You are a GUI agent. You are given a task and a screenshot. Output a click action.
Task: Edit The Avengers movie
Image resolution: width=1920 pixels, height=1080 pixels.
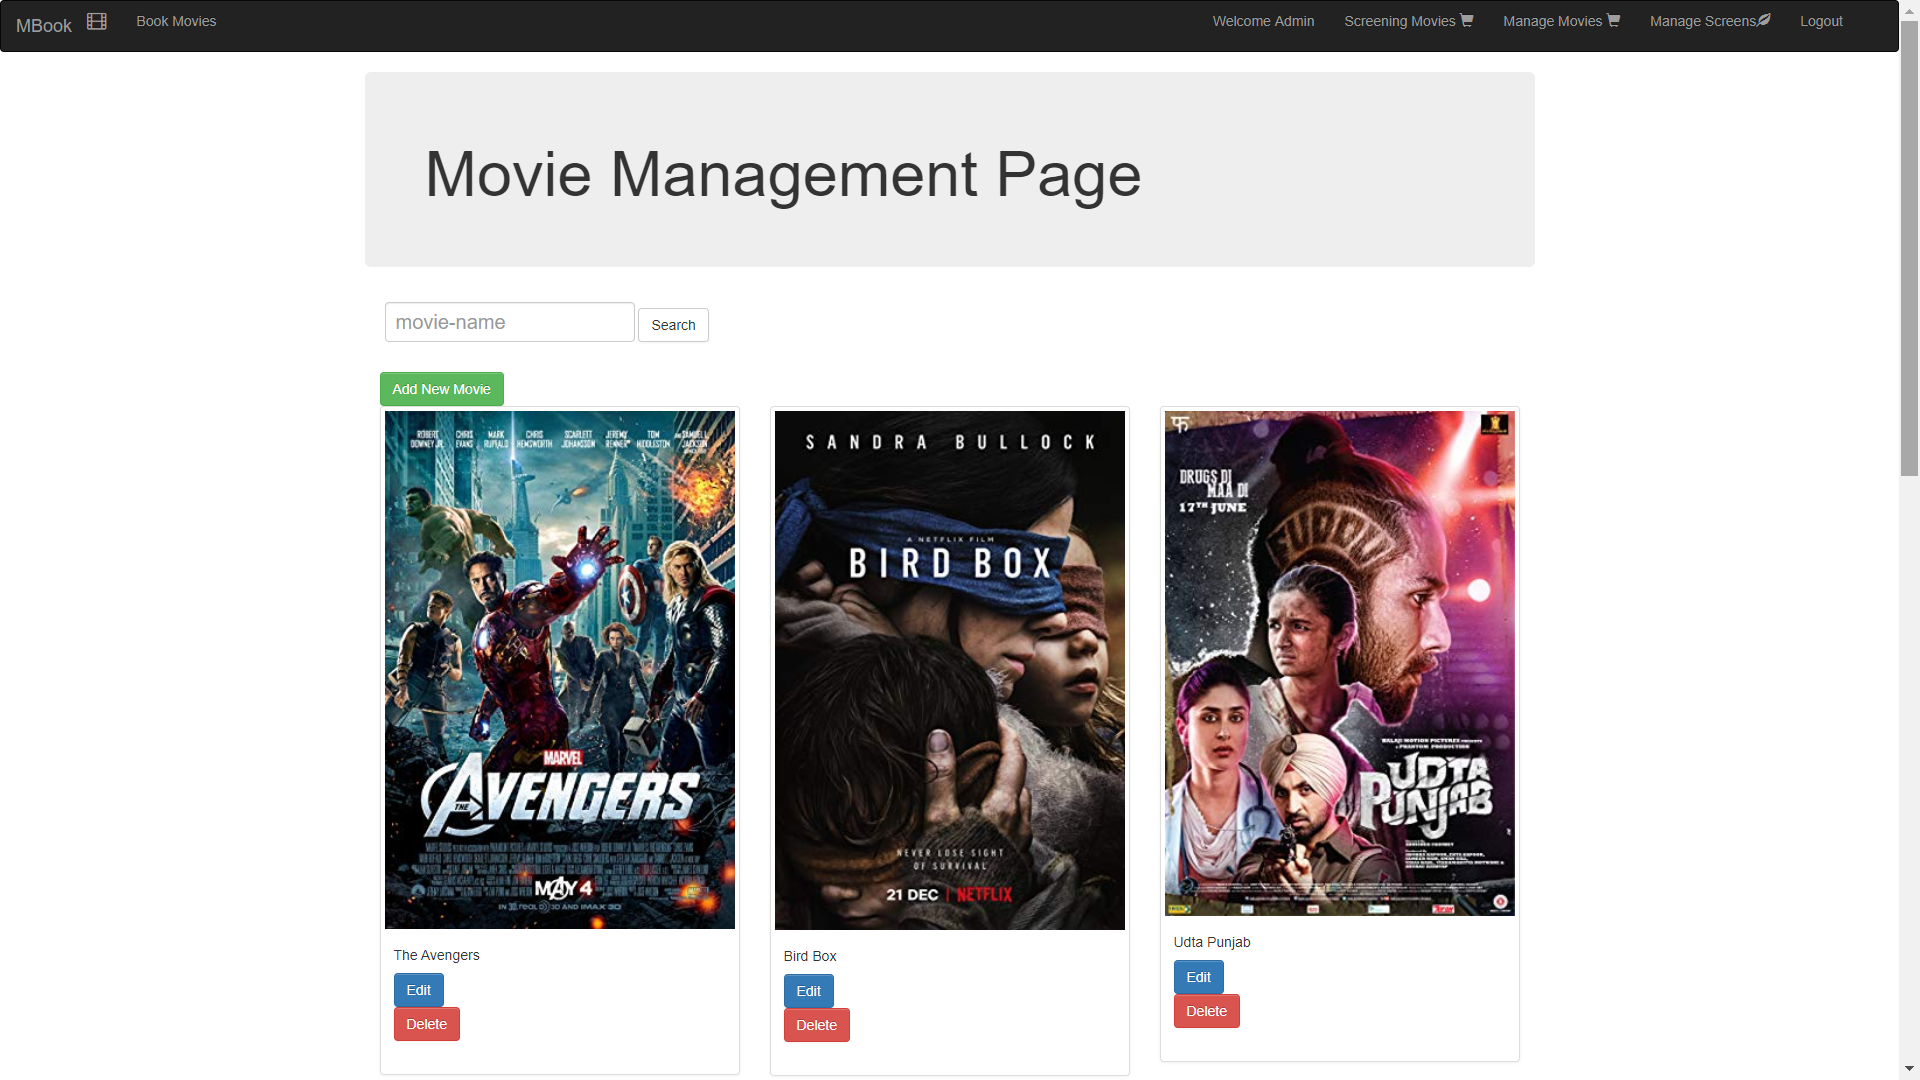click(x=418, y=990)
